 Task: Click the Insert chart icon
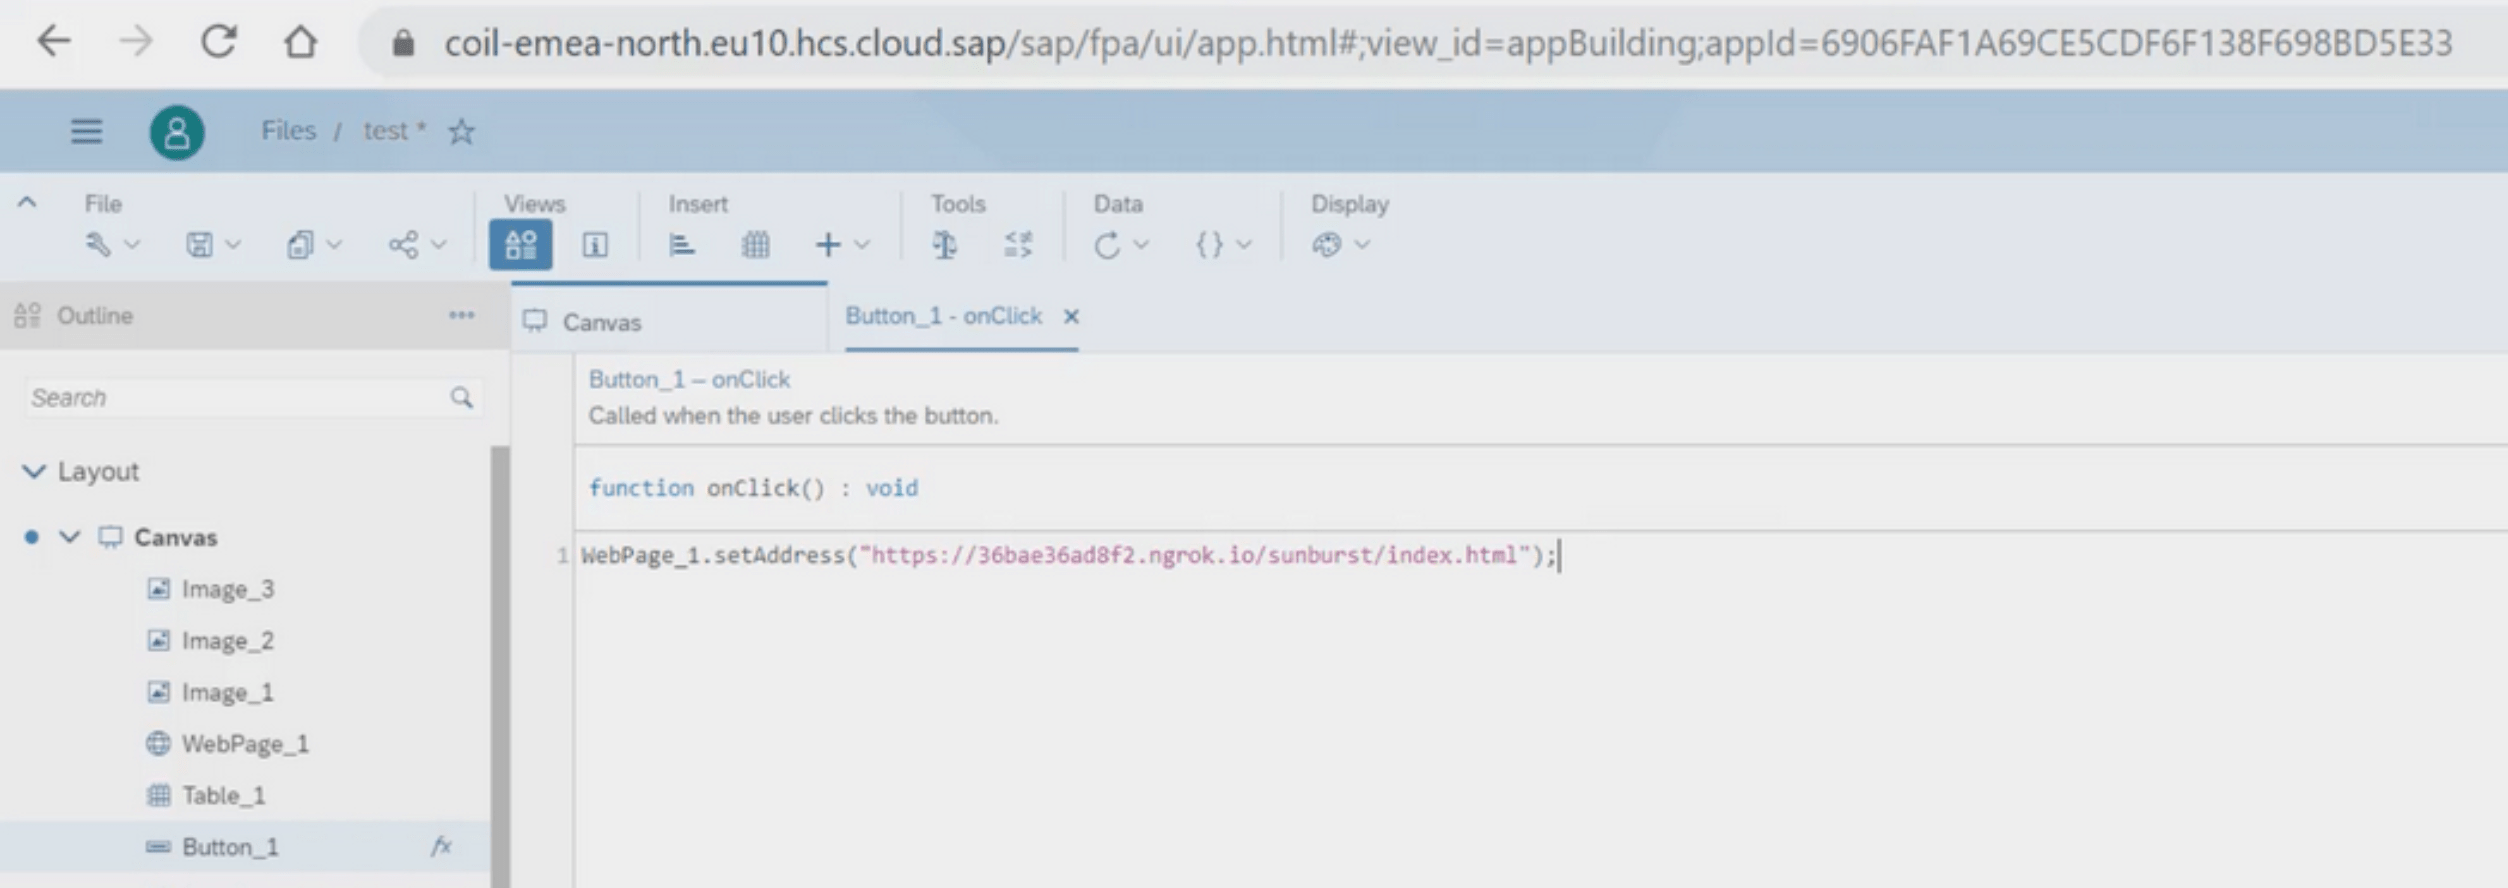[682, 245]
